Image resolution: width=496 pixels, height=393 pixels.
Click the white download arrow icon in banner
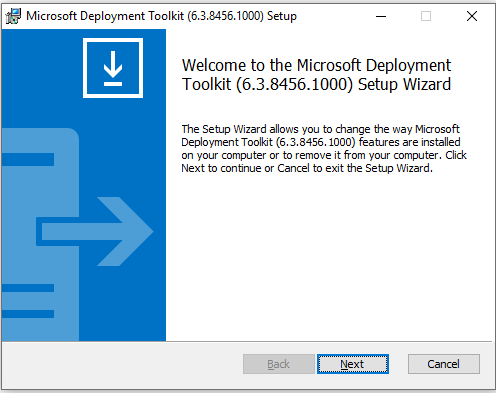click(113, 68)
